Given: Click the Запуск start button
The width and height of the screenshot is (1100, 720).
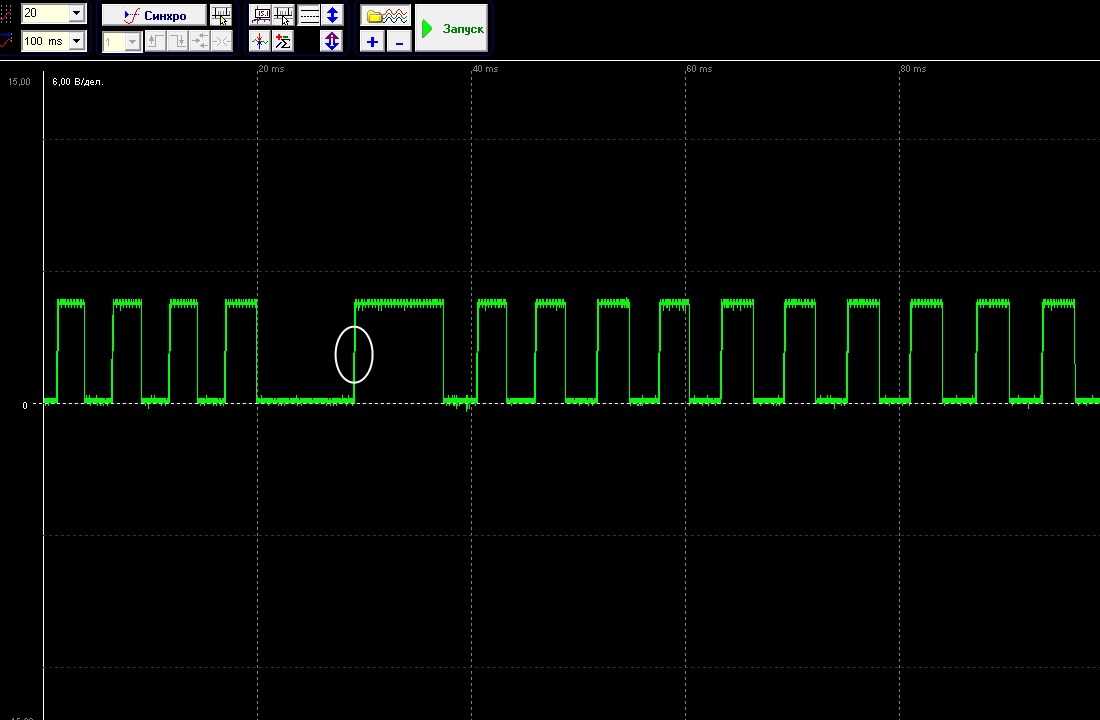Looking at the screenshot, I should click(452, 28).
